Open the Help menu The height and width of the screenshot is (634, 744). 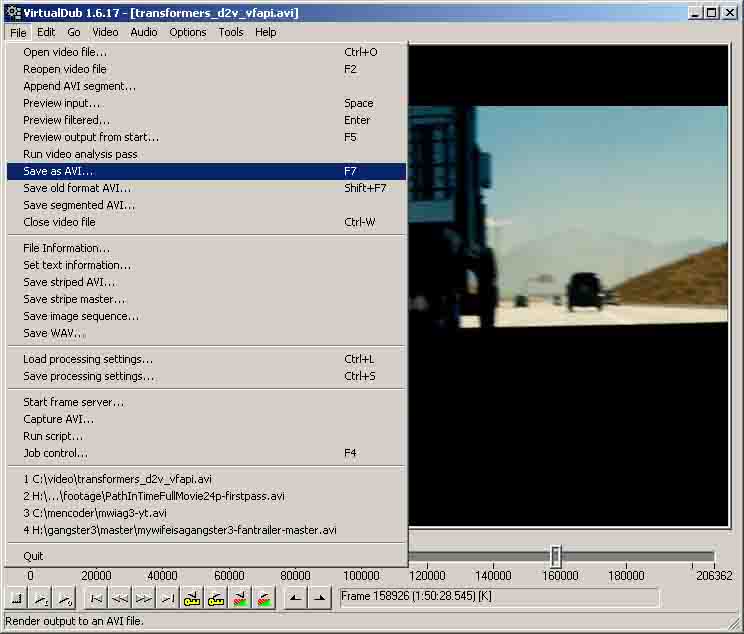click(x=265, y=32)
